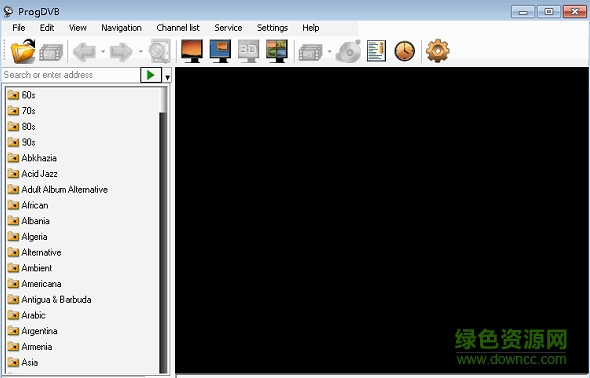Focus the Search or enter address field
Image resolution: width=590 pixels, height=378 pixels.
[x=71, y=75]
